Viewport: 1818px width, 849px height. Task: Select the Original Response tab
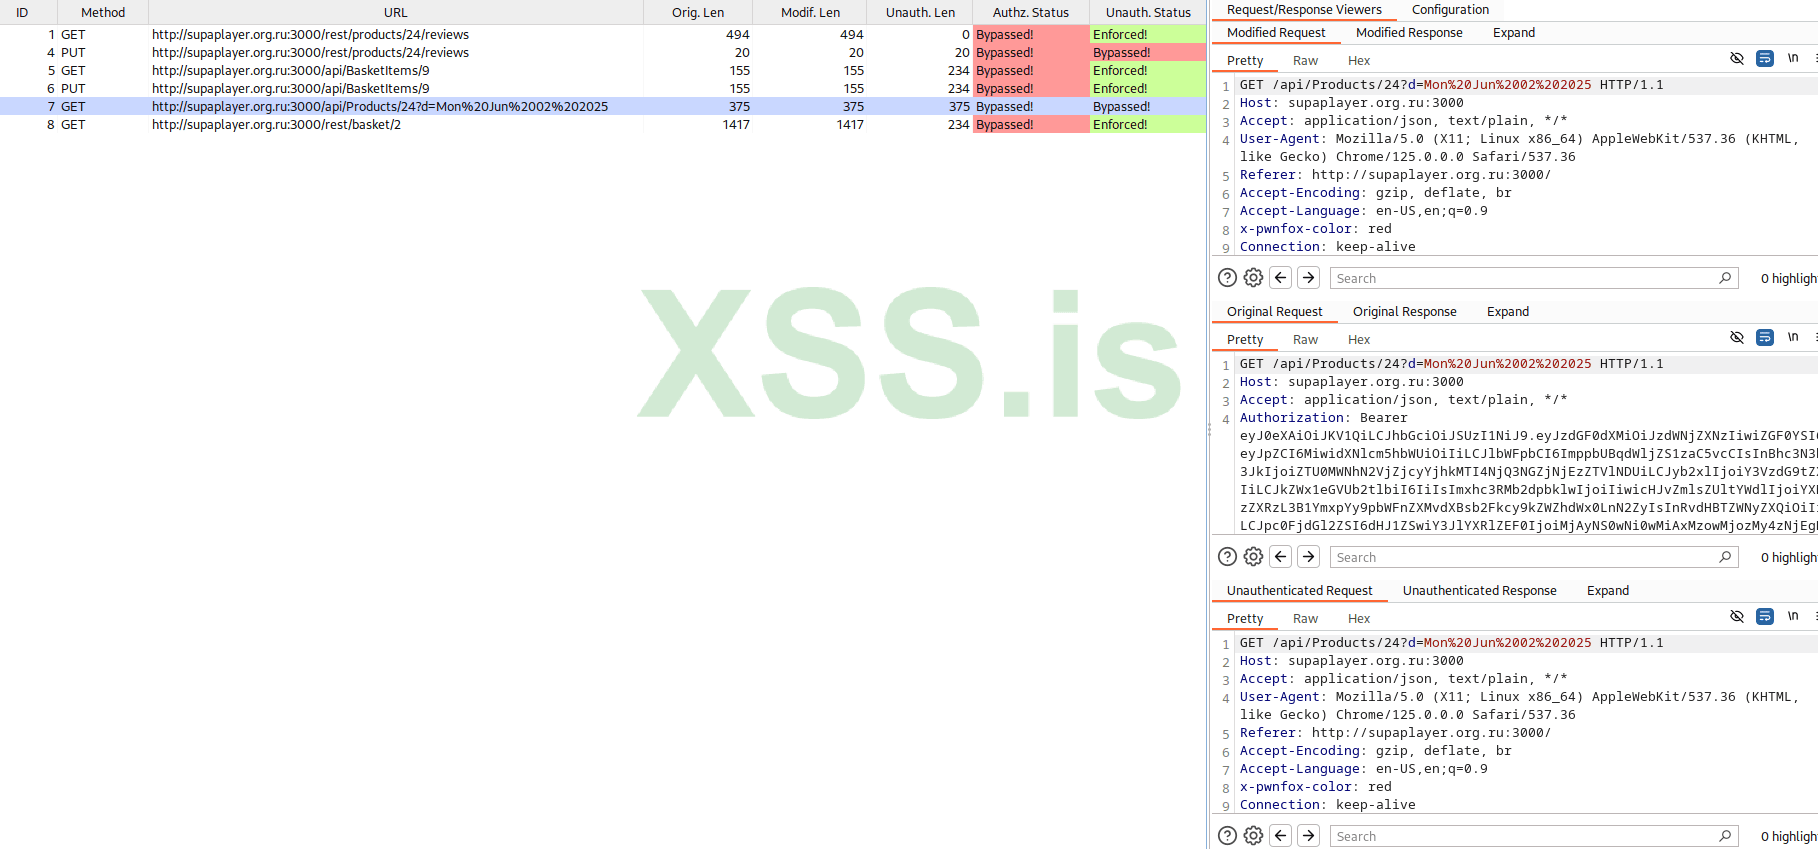click(1404, 312)
